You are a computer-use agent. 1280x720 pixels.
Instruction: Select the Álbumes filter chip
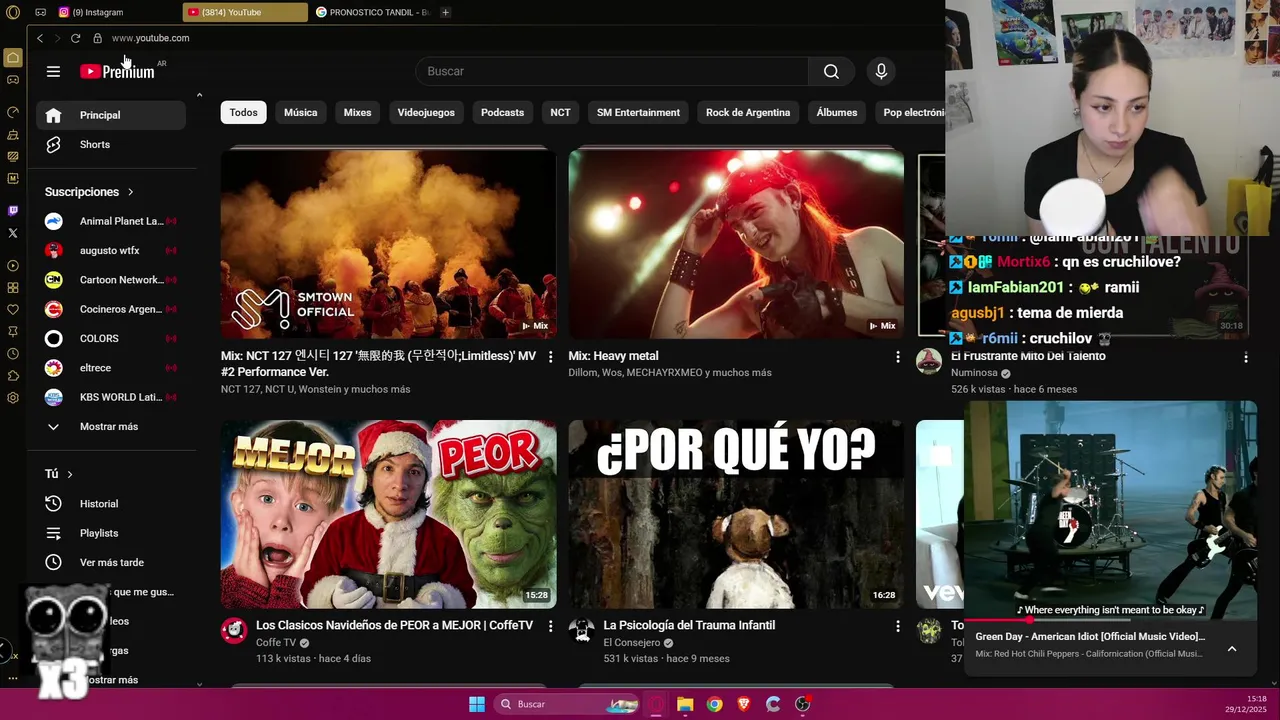pyautogui.click(x=837, y=113)
